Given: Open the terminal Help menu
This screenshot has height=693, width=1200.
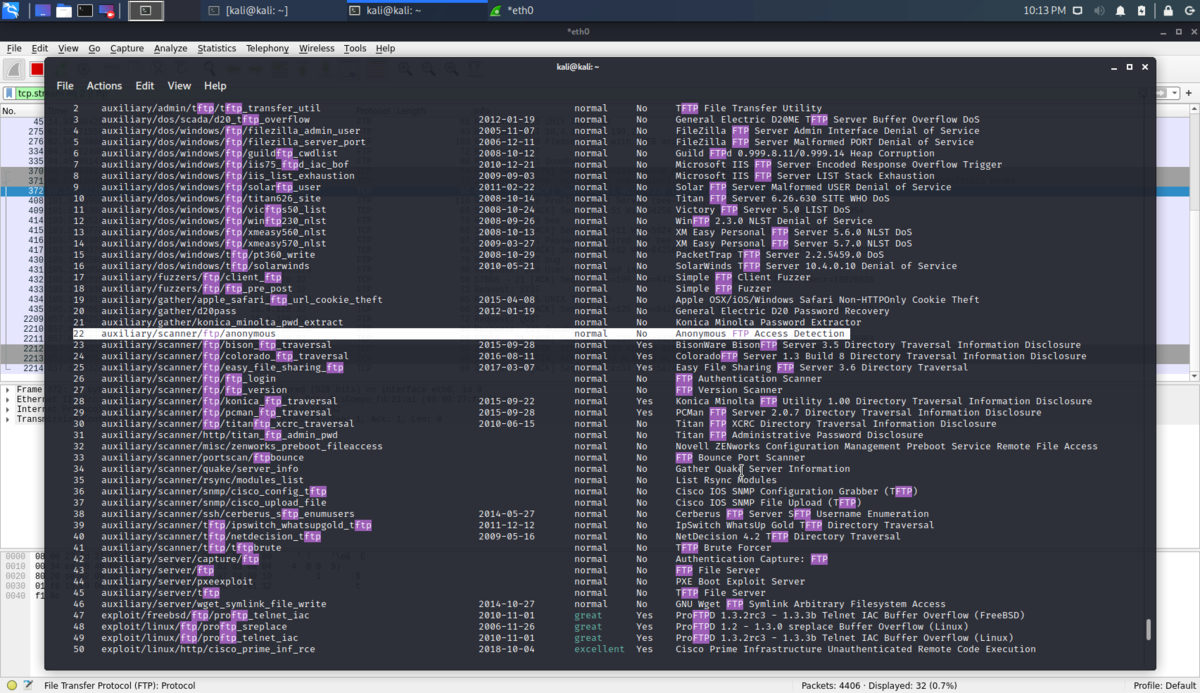Looking at the screenshot, I should pyautogui.click(x=215, y=86).
